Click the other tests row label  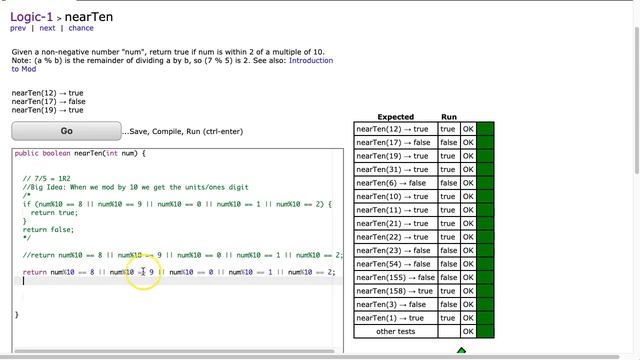(396, 331)
